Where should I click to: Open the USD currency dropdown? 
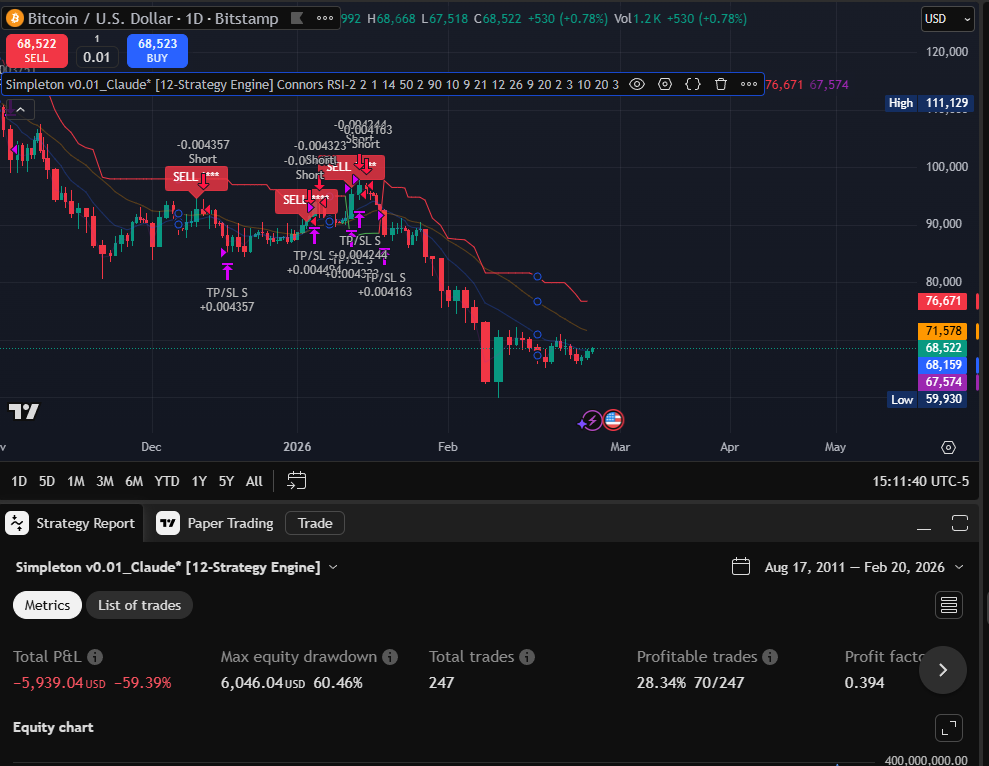[946, 18]
